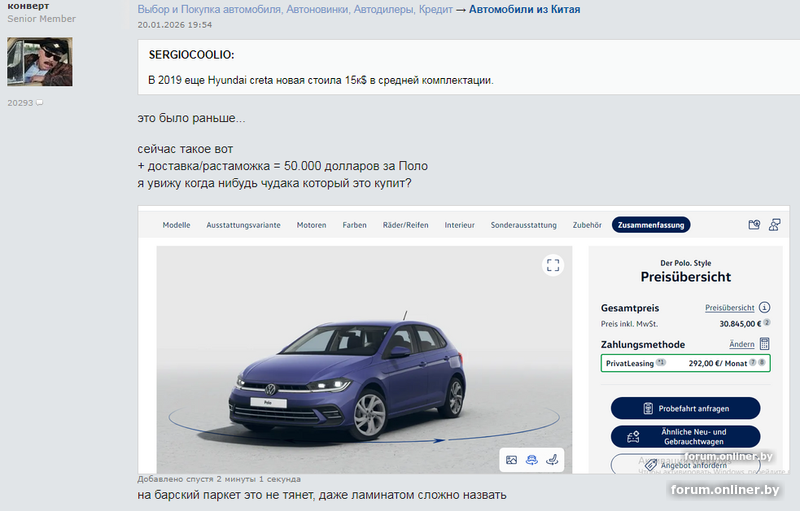
Task: Click the Ändern payment method link
Action: 742,344
